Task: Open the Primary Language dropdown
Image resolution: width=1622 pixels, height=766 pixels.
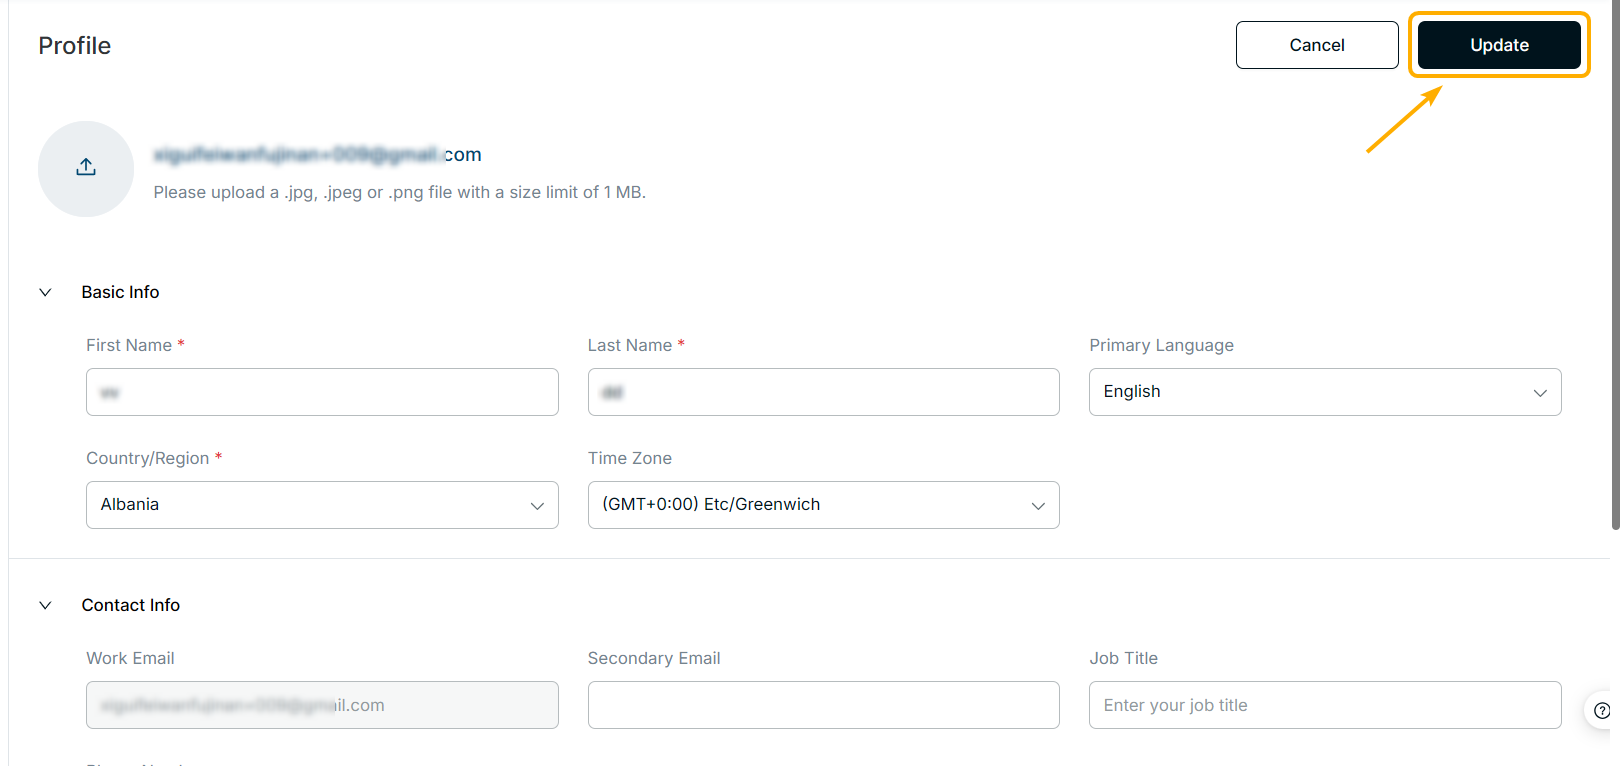Action: pos(1325,392)
